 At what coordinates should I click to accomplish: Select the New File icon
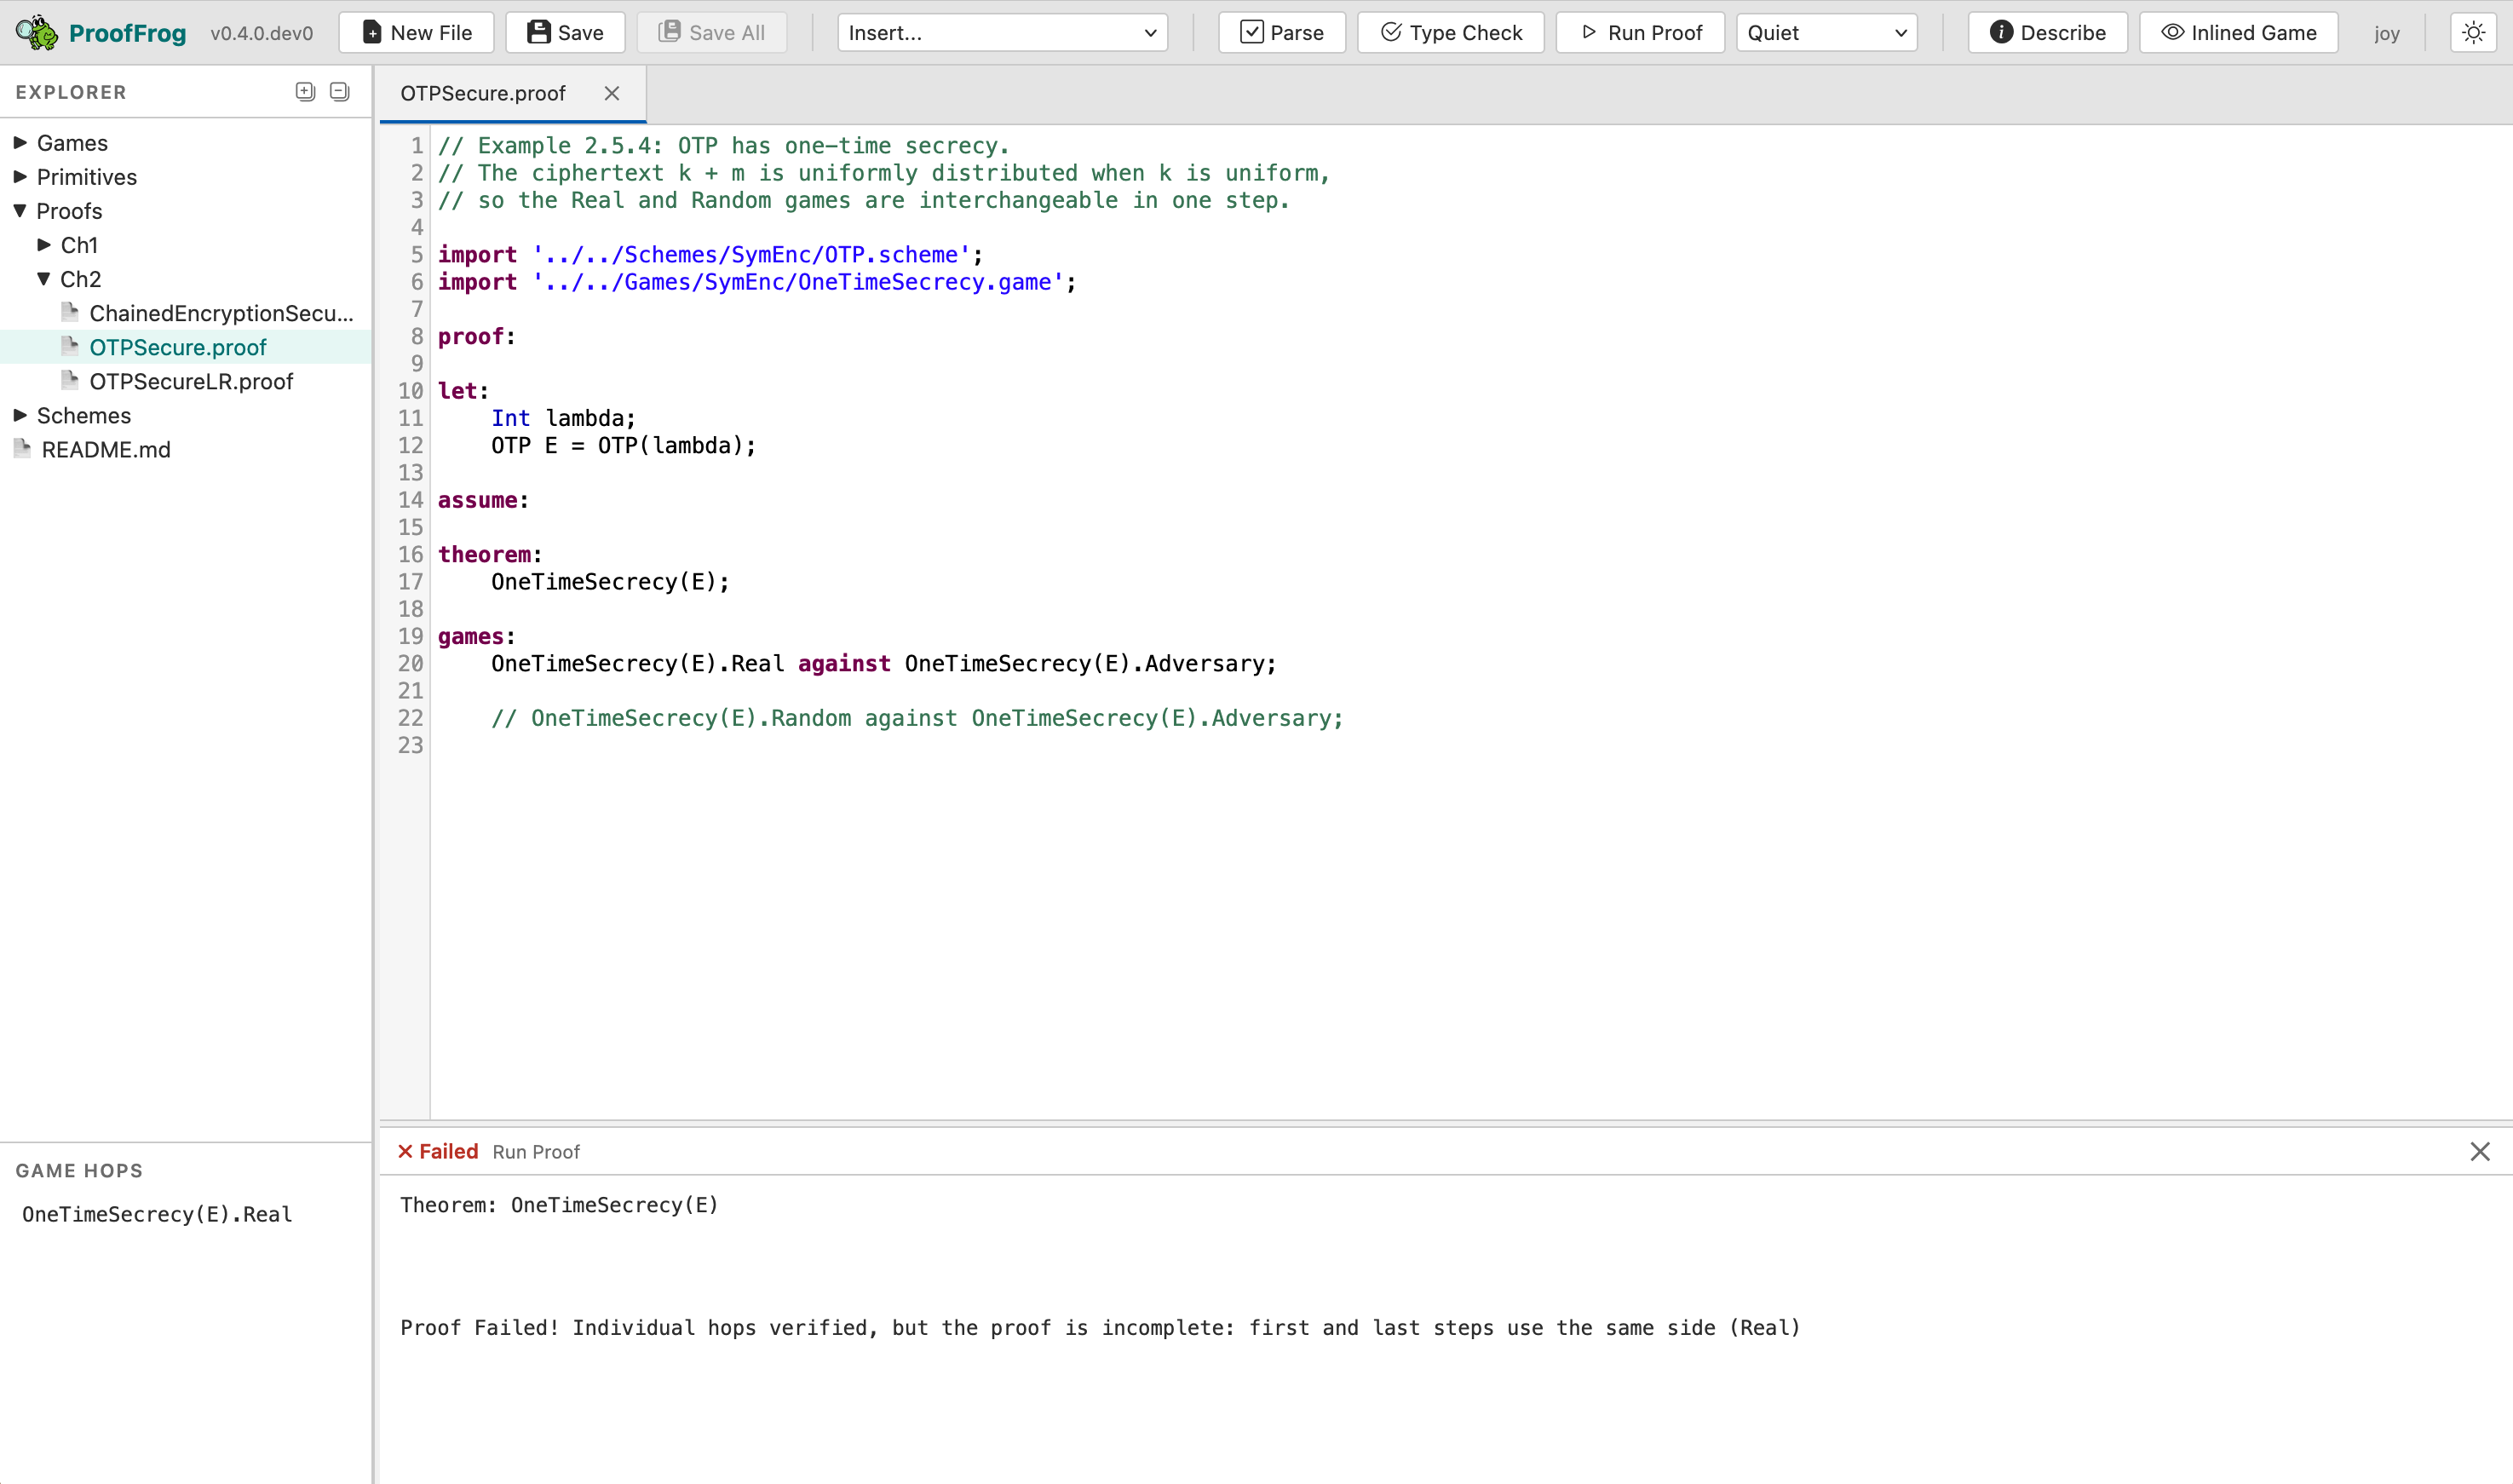[371, 32]
